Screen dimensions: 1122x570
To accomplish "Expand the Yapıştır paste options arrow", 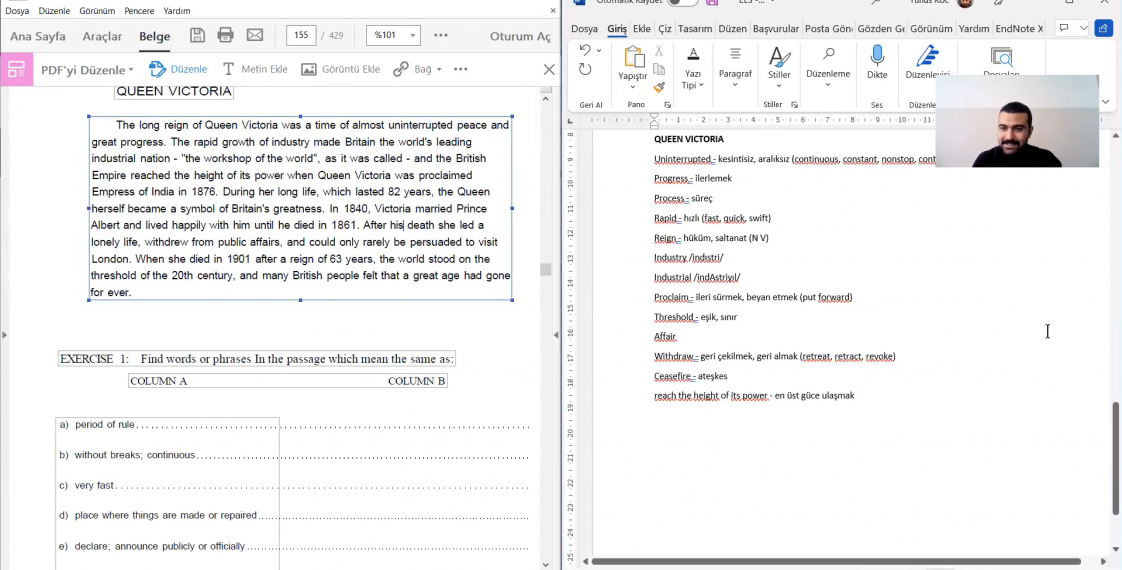I will 633,87.
